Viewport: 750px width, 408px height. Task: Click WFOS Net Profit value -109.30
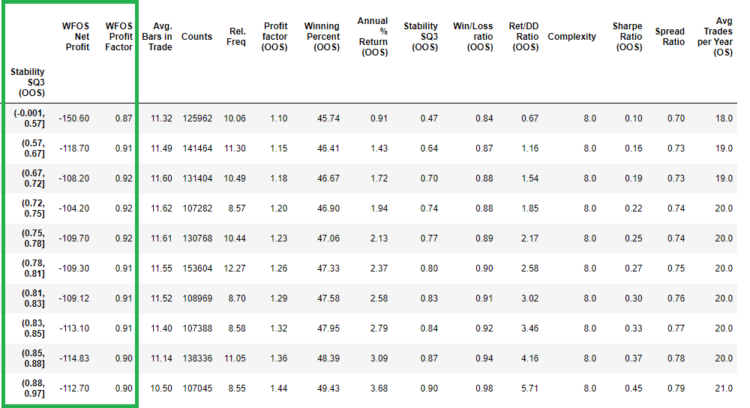[74, 268]
